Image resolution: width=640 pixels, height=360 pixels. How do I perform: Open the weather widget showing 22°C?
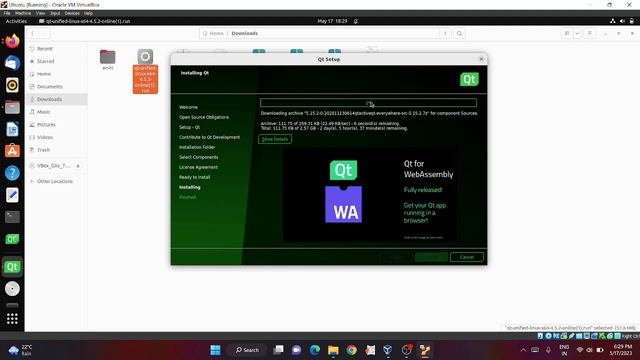[x=20, y=350]
